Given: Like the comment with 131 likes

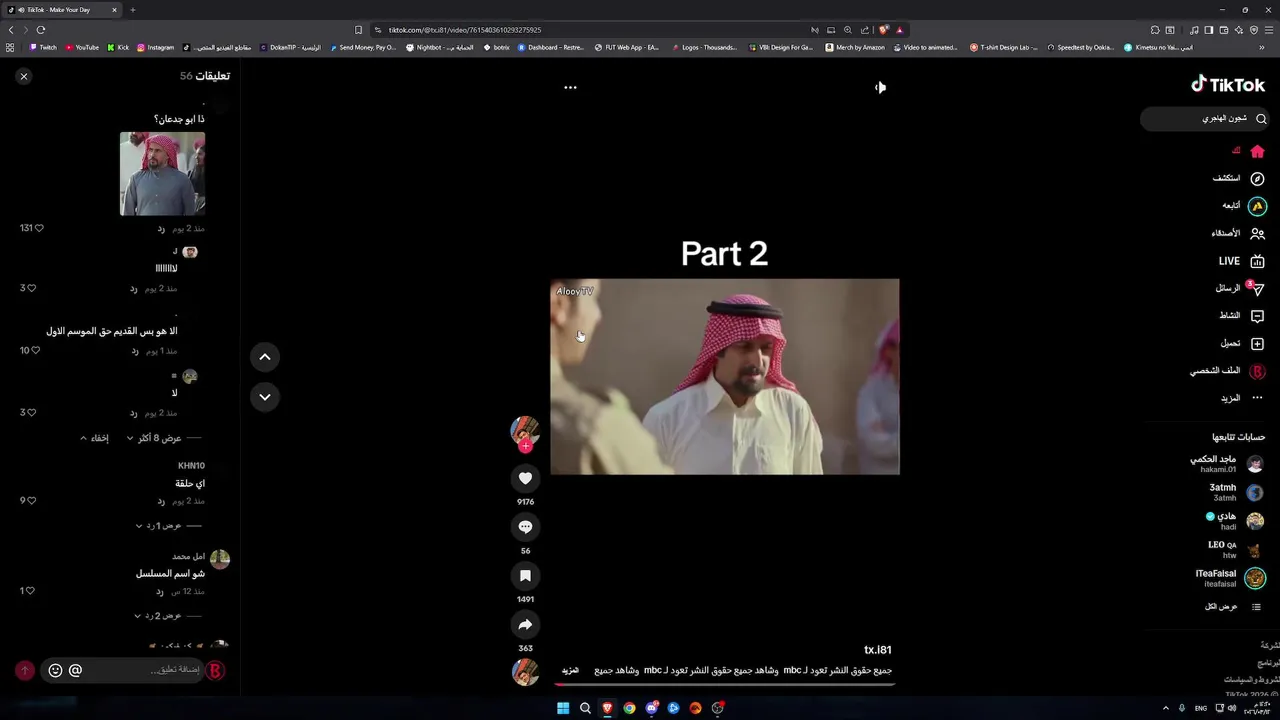Looking at the screenshot, I should pos(38,228).
